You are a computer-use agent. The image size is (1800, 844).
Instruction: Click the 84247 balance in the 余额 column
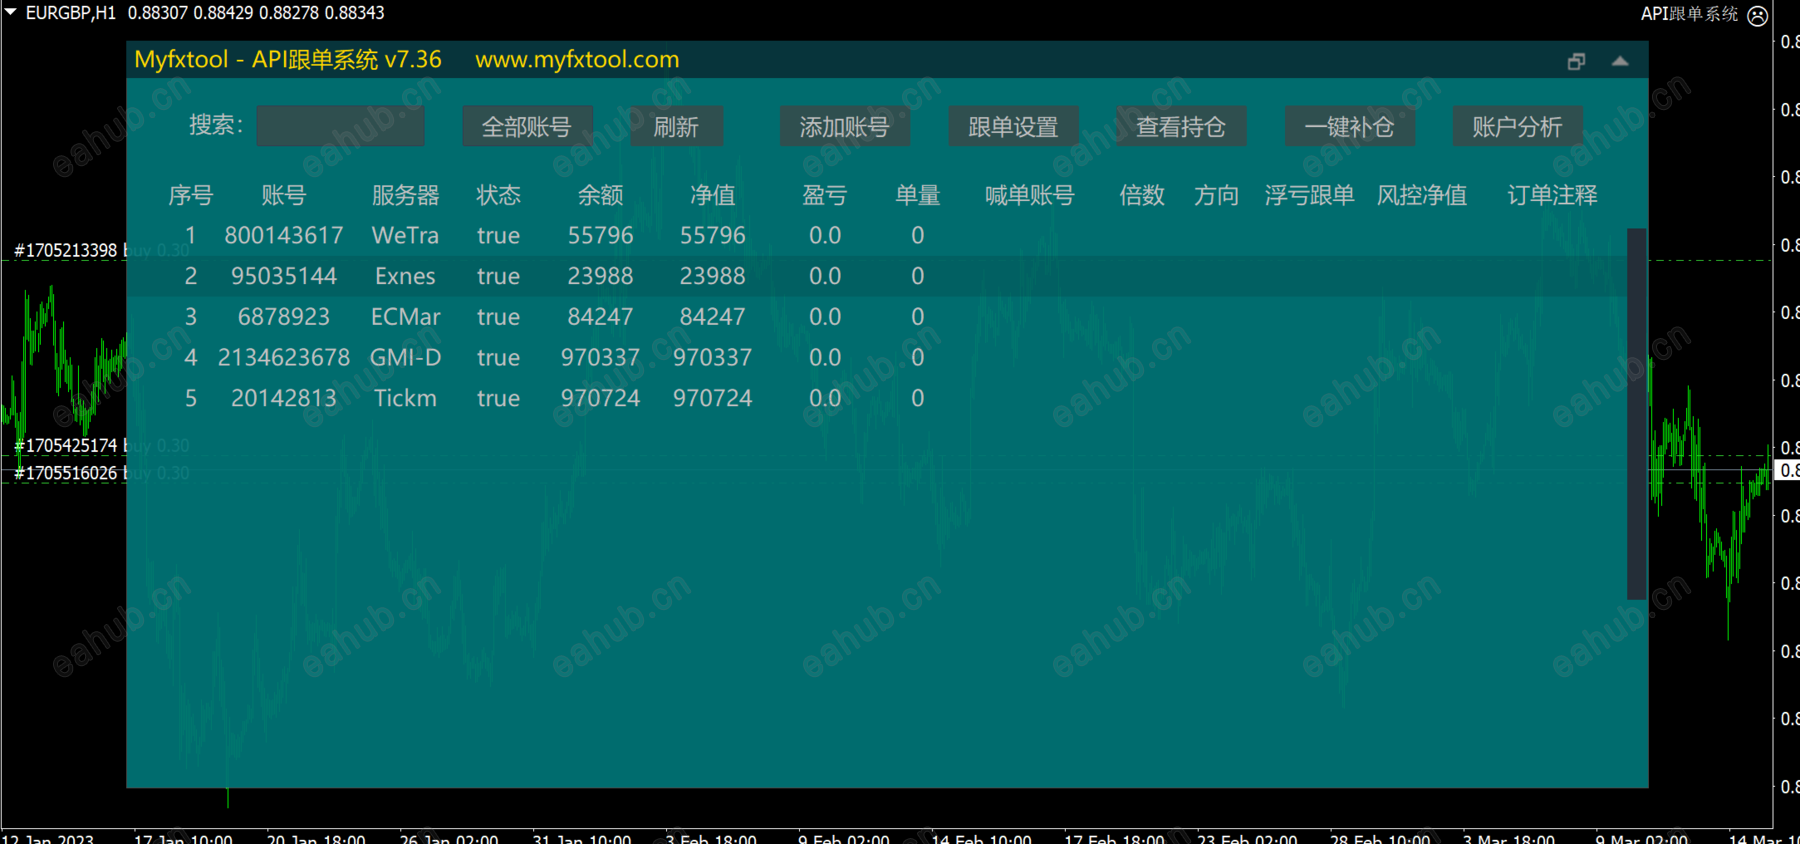click(600, 317)
